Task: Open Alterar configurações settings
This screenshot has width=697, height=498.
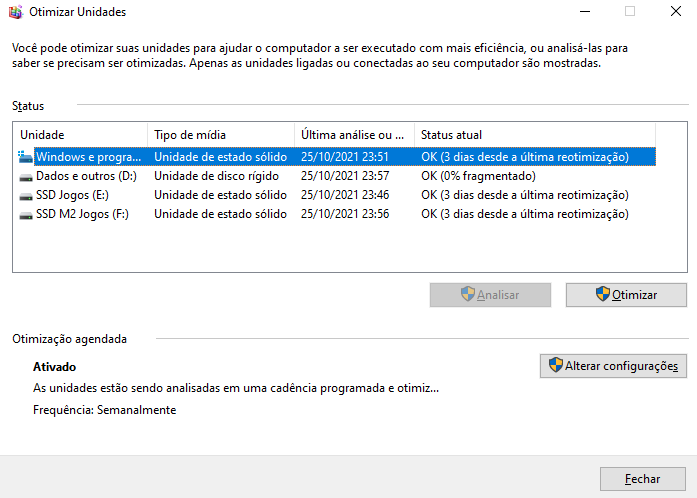Action: pos(613,366)
